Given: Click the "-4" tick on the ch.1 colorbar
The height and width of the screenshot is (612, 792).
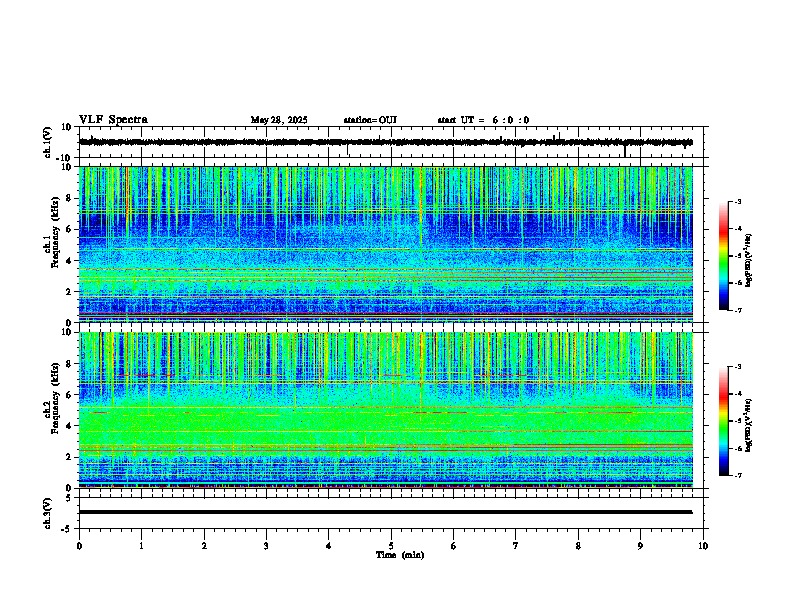Looking at the screenshot, I should [738, 229].
